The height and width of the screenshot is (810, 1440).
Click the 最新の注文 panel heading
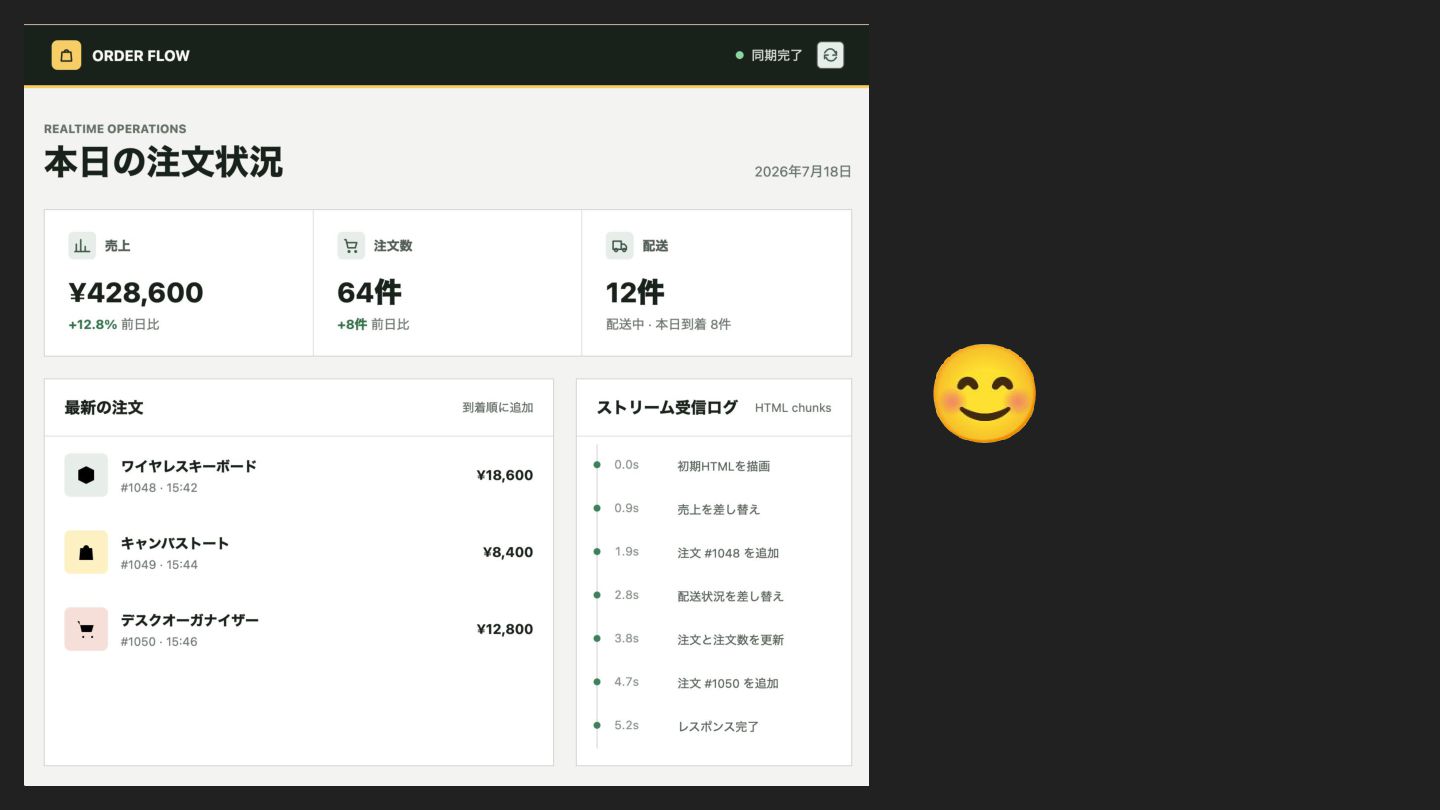(104, 408)
